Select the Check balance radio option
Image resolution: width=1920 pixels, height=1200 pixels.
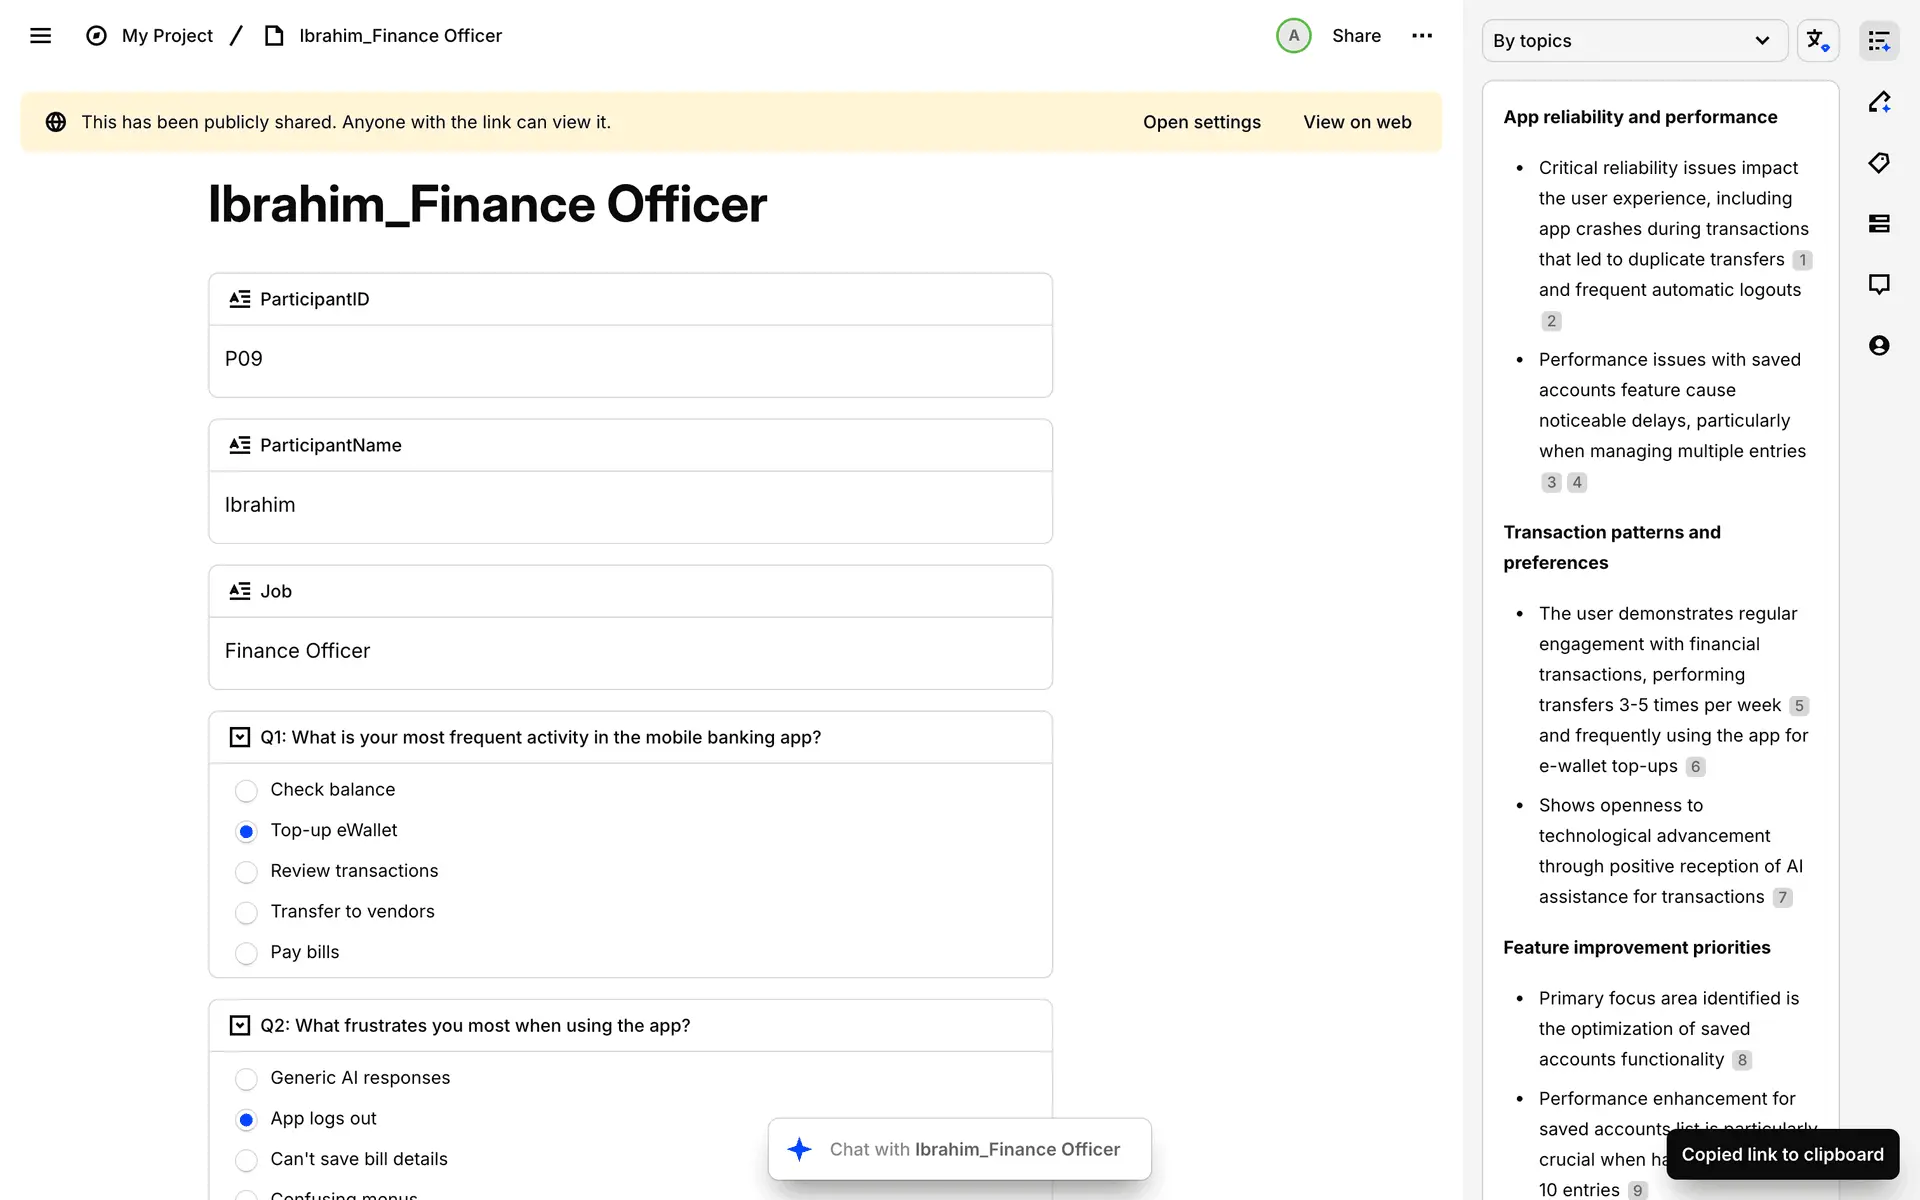[x=246, y=791]
